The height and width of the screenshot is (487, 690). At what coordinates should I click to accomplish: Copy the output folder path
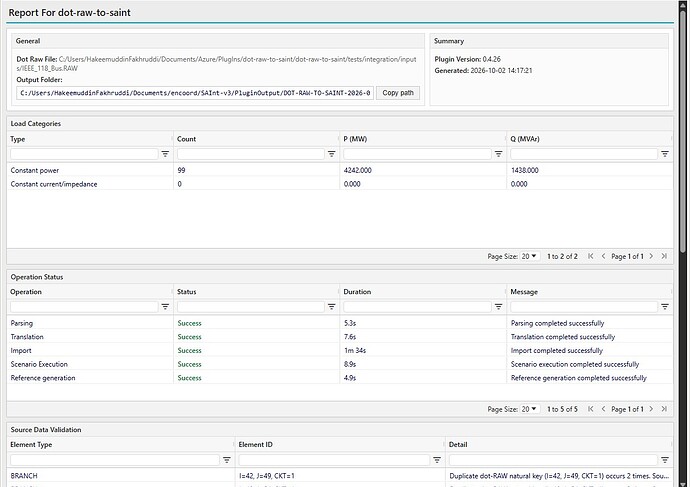pos(398,93)
